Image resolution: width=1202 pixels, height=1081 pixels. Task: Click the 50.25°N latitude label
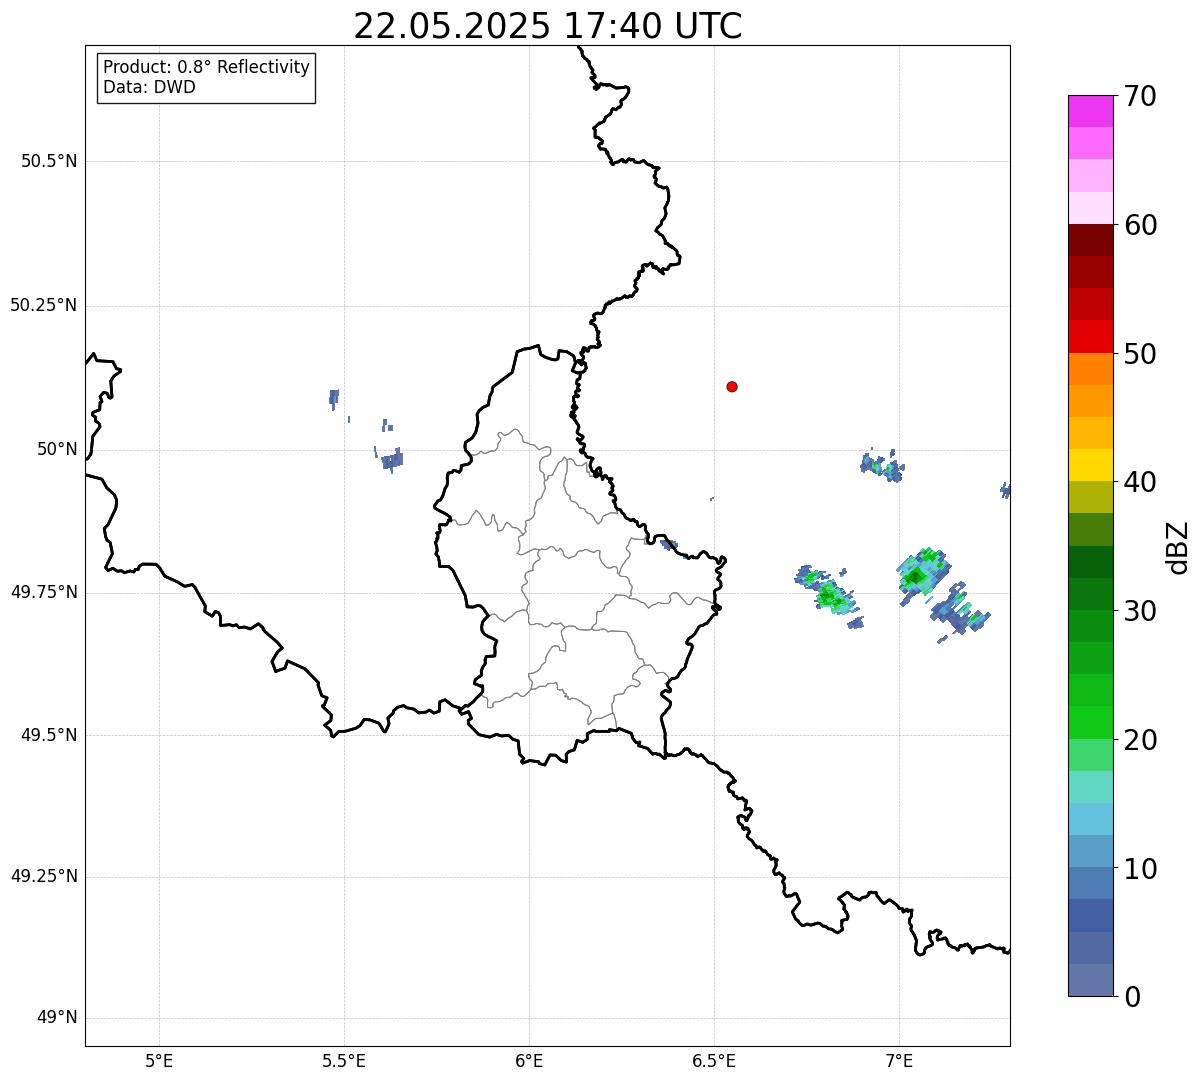pos(43,305)
